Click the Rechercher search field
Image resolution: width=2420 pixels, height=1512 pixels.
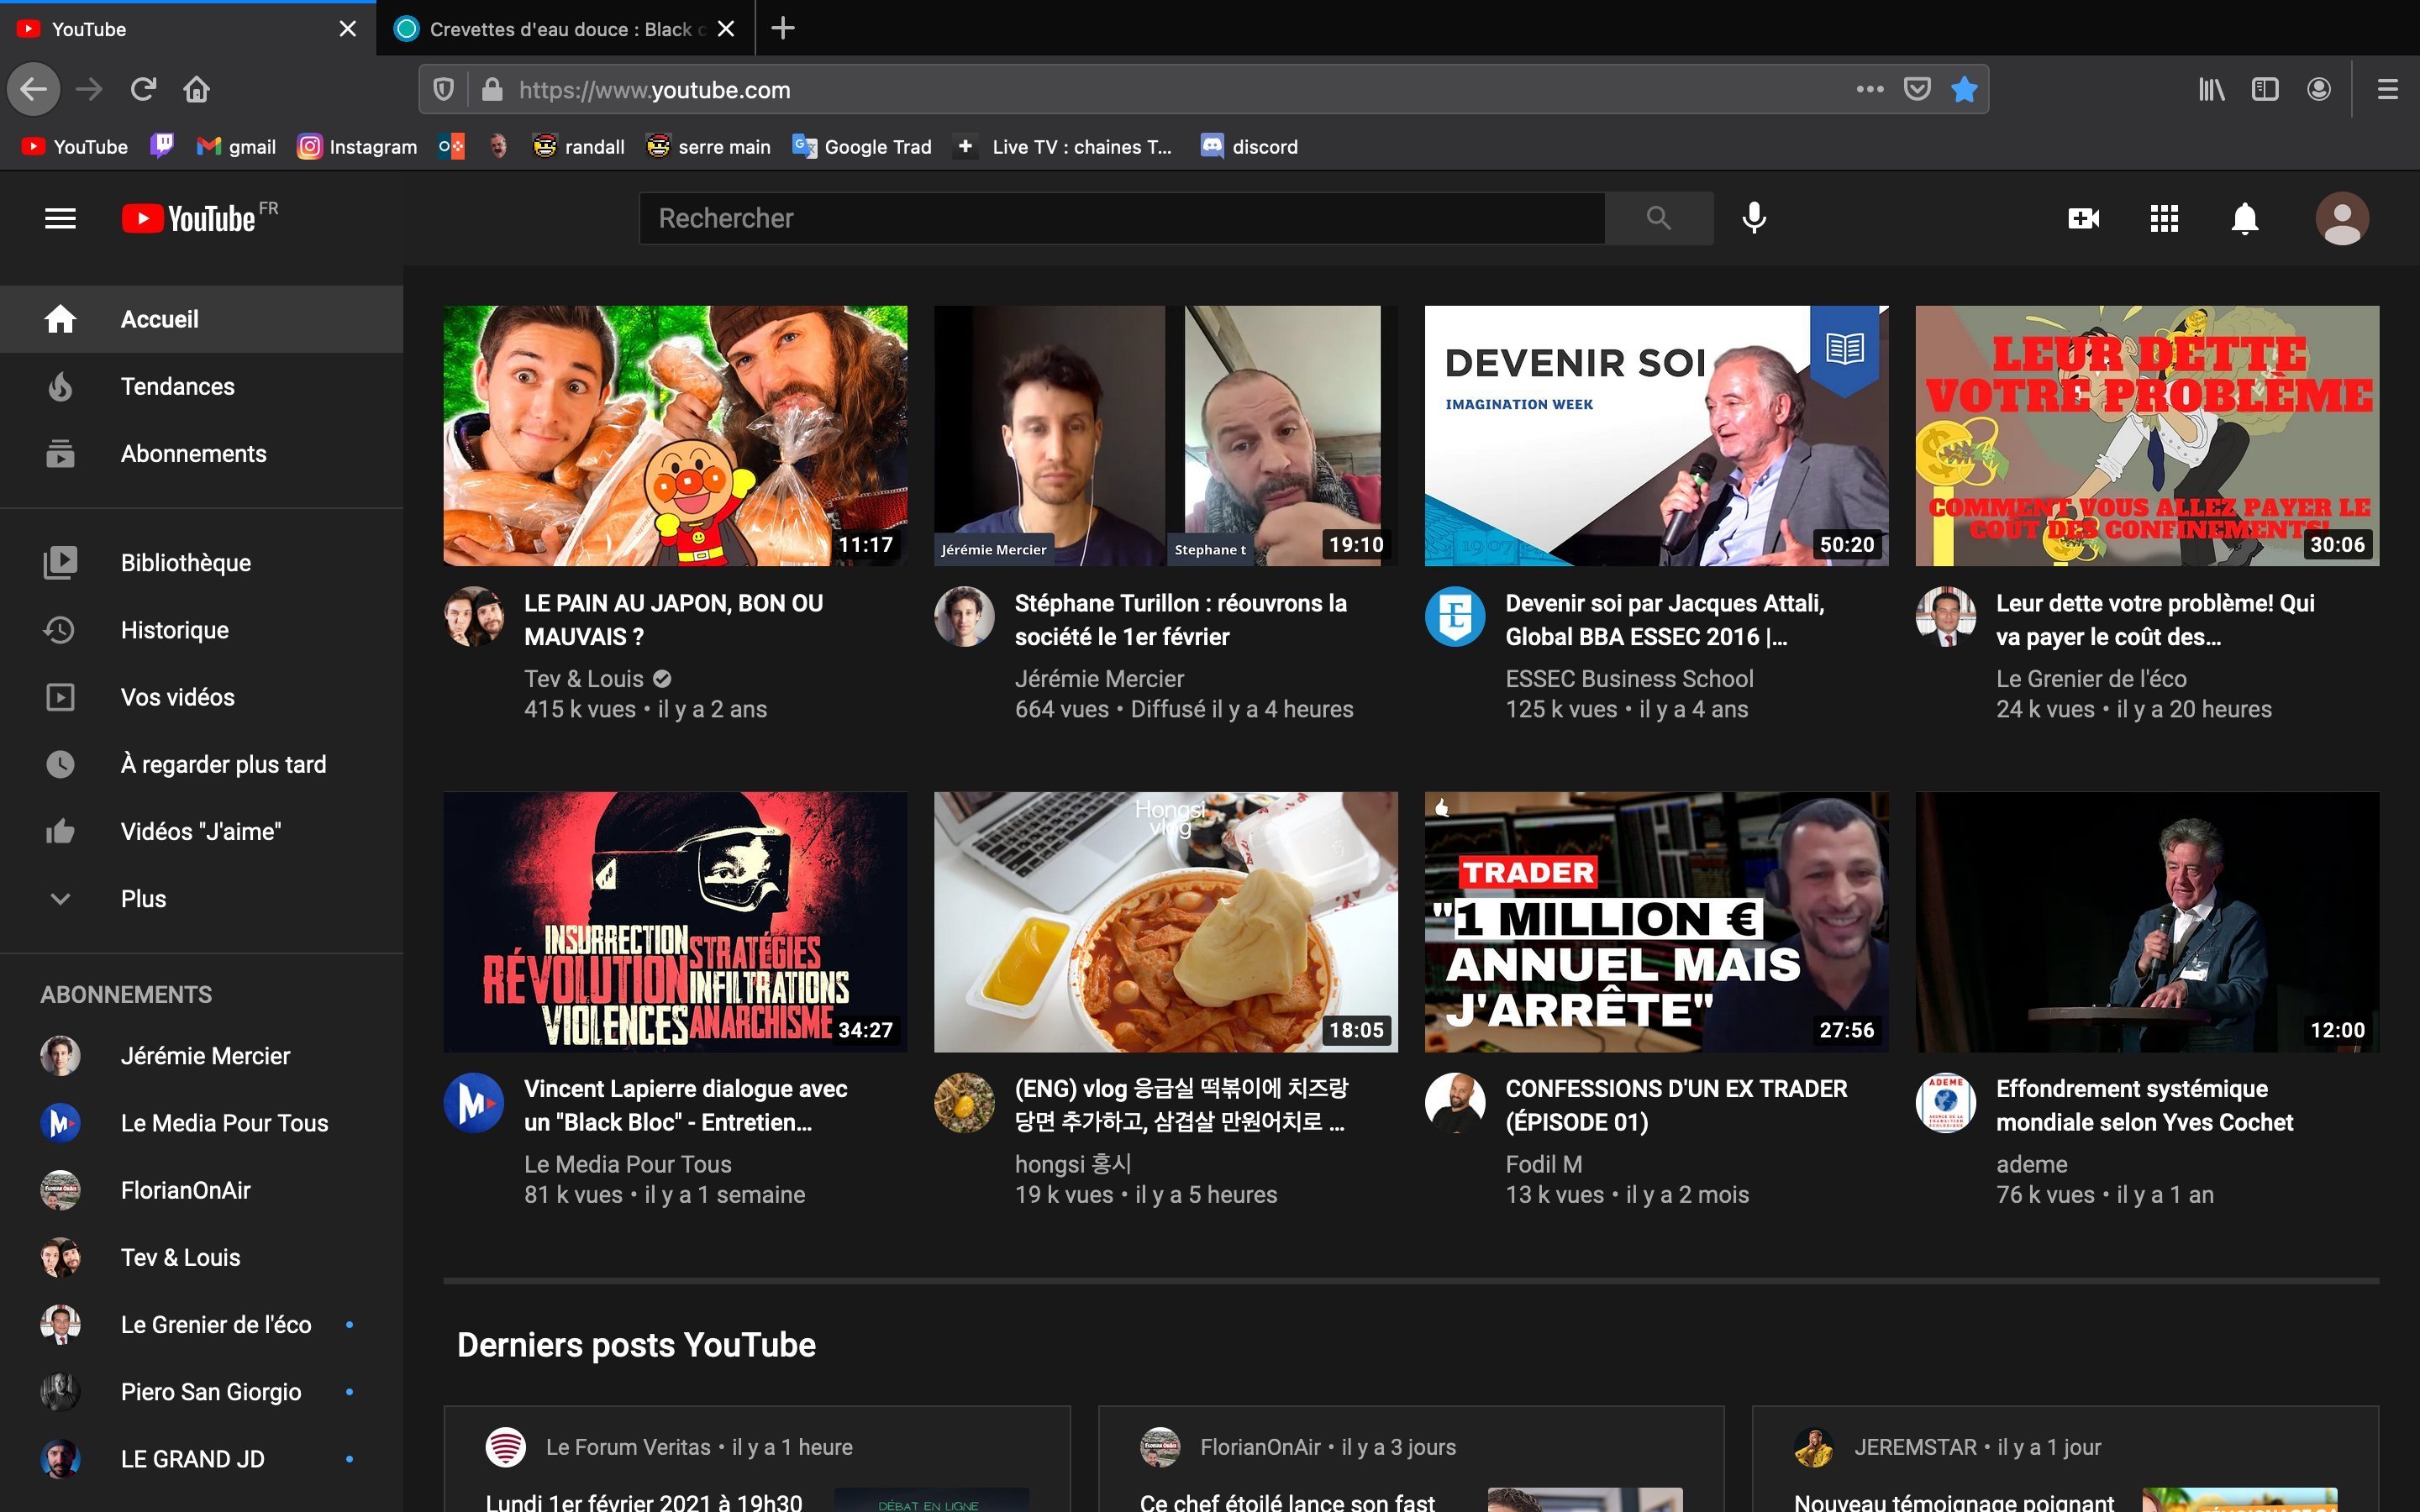1120,218
